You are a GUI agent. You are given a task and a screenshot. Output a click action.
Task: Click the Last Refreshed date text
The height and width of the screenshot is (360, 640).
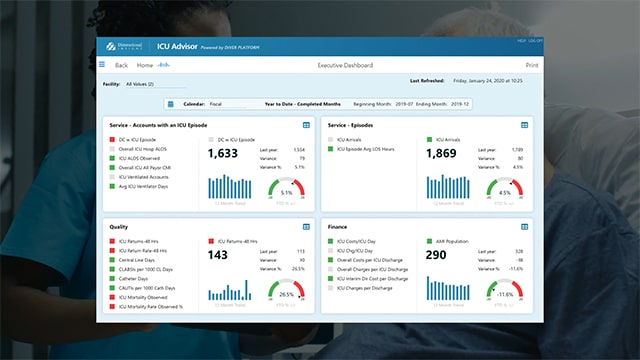[x=488, y=81]
